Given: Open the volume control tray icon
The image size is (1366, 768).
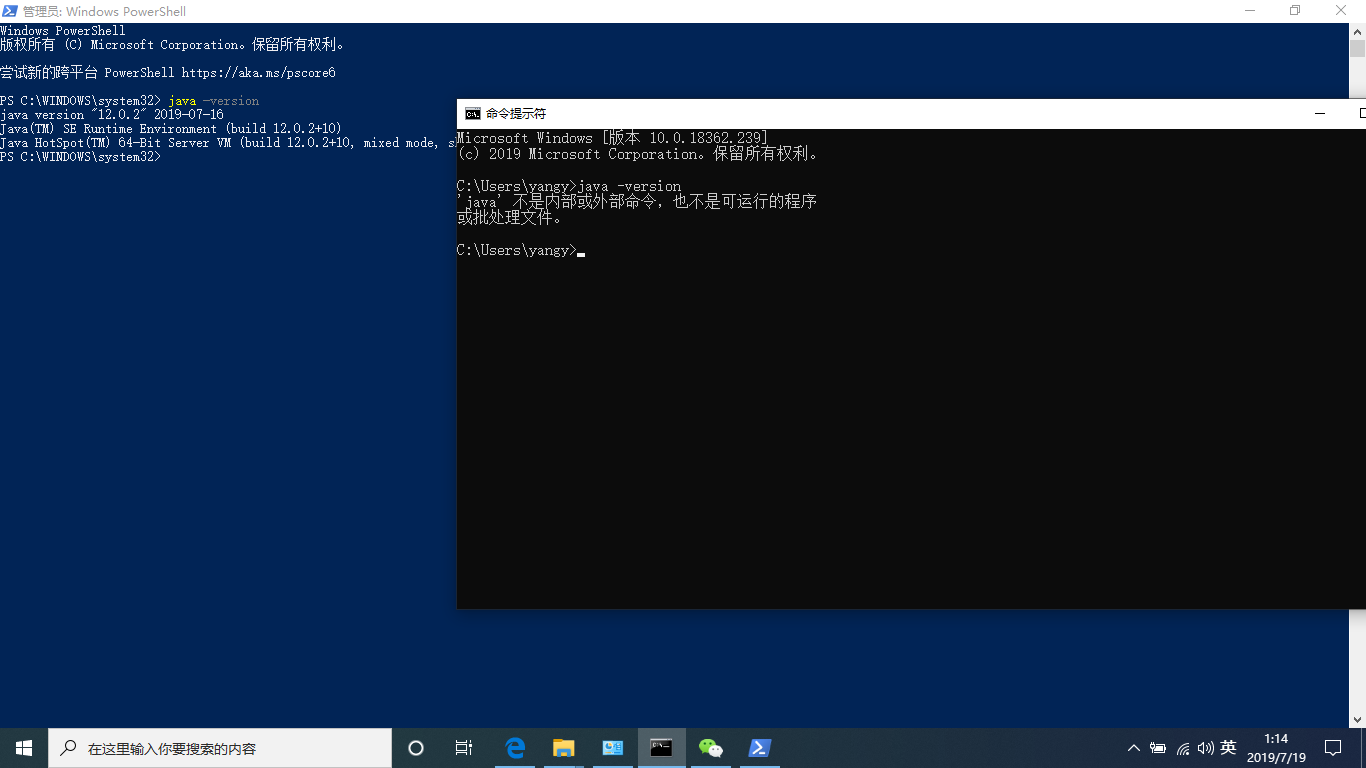Looking at the screenshot, I should 1205,748.
